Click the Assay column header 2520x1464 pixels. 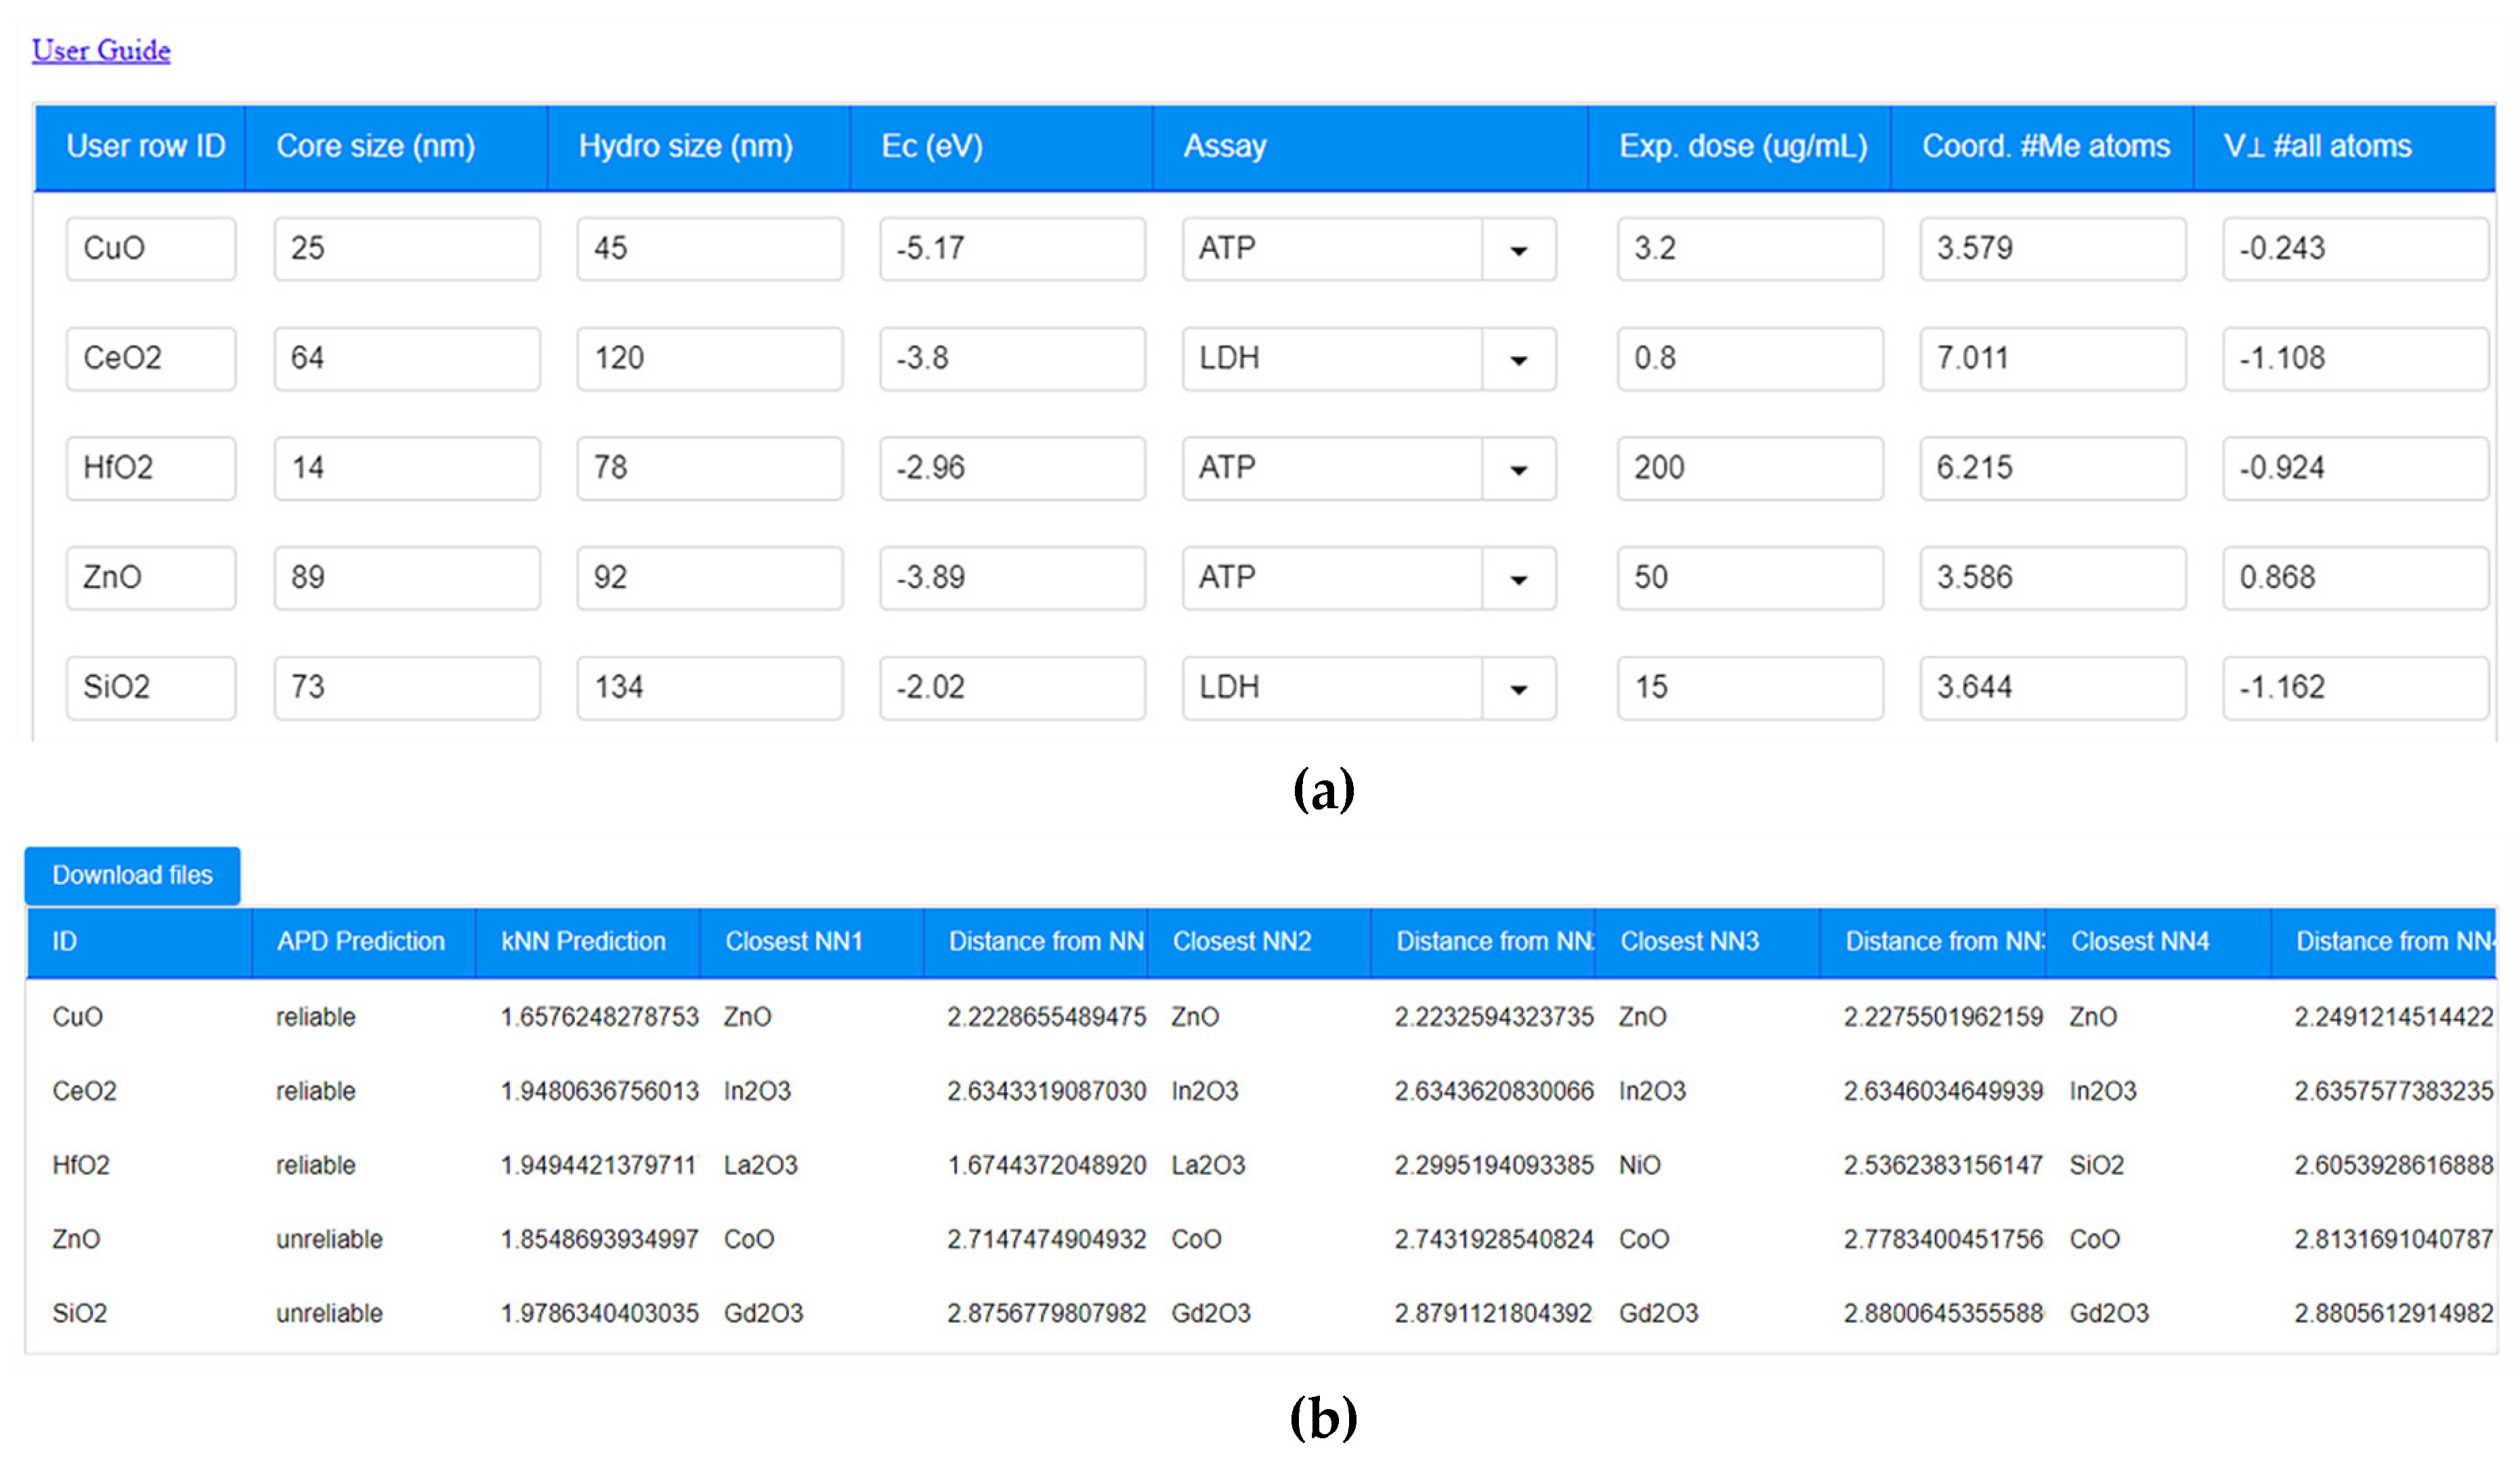click(x=1225, y=147)
